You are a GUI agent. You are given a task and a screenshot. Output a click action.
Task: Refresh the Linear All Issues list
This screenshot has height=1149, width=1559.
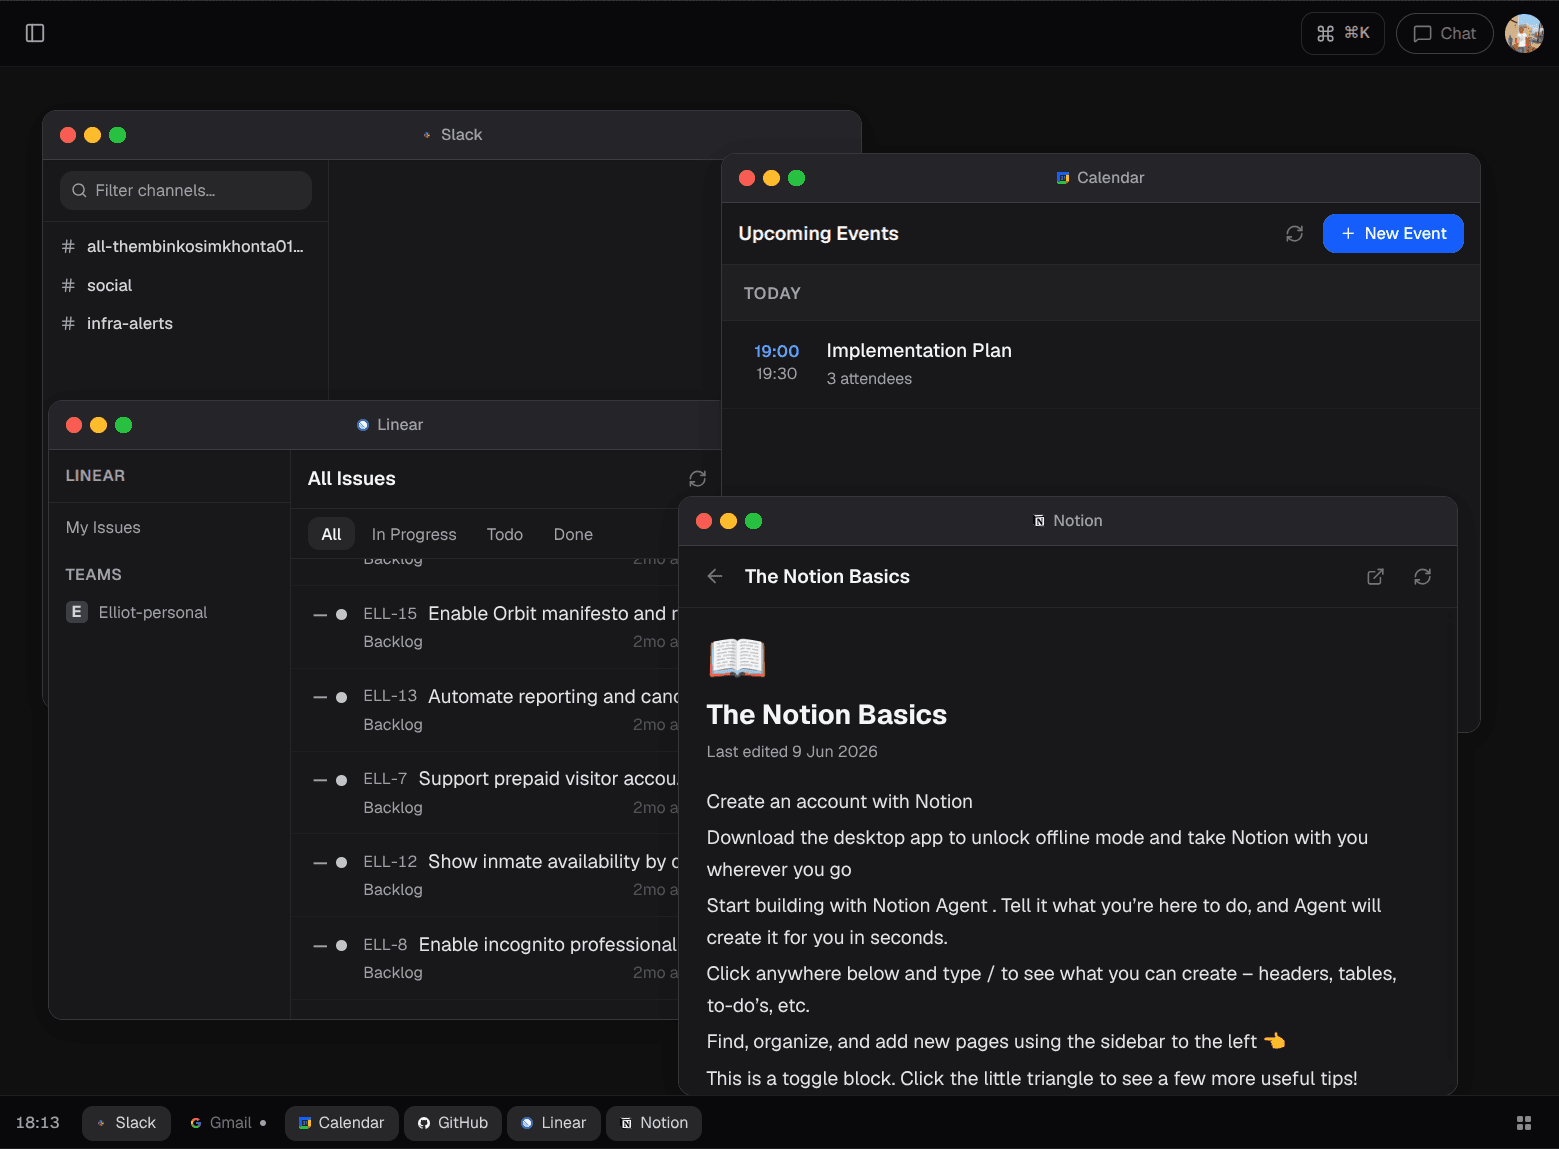697,478
